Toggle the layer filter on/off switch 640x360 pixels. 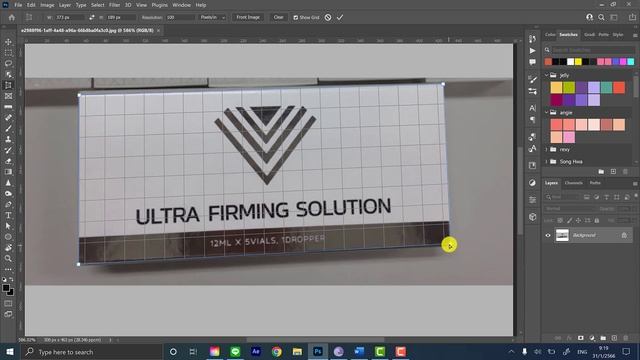[636, 196]
